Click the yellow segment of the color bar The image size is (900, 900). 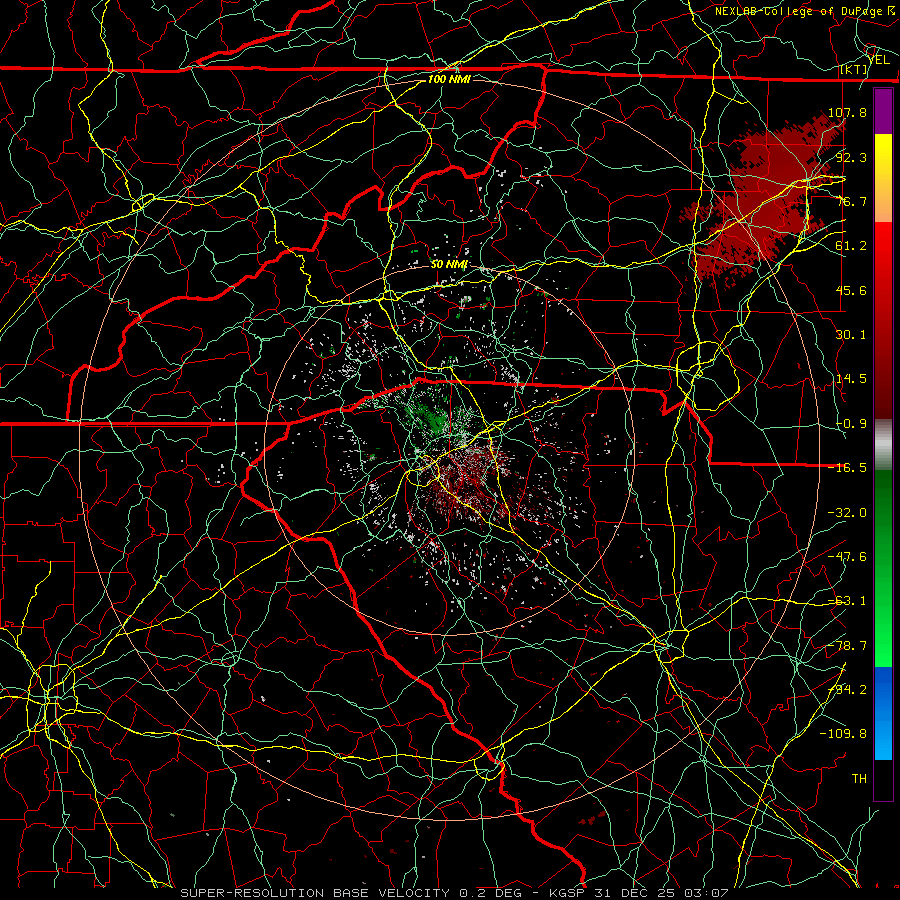(x=883, y=178)
